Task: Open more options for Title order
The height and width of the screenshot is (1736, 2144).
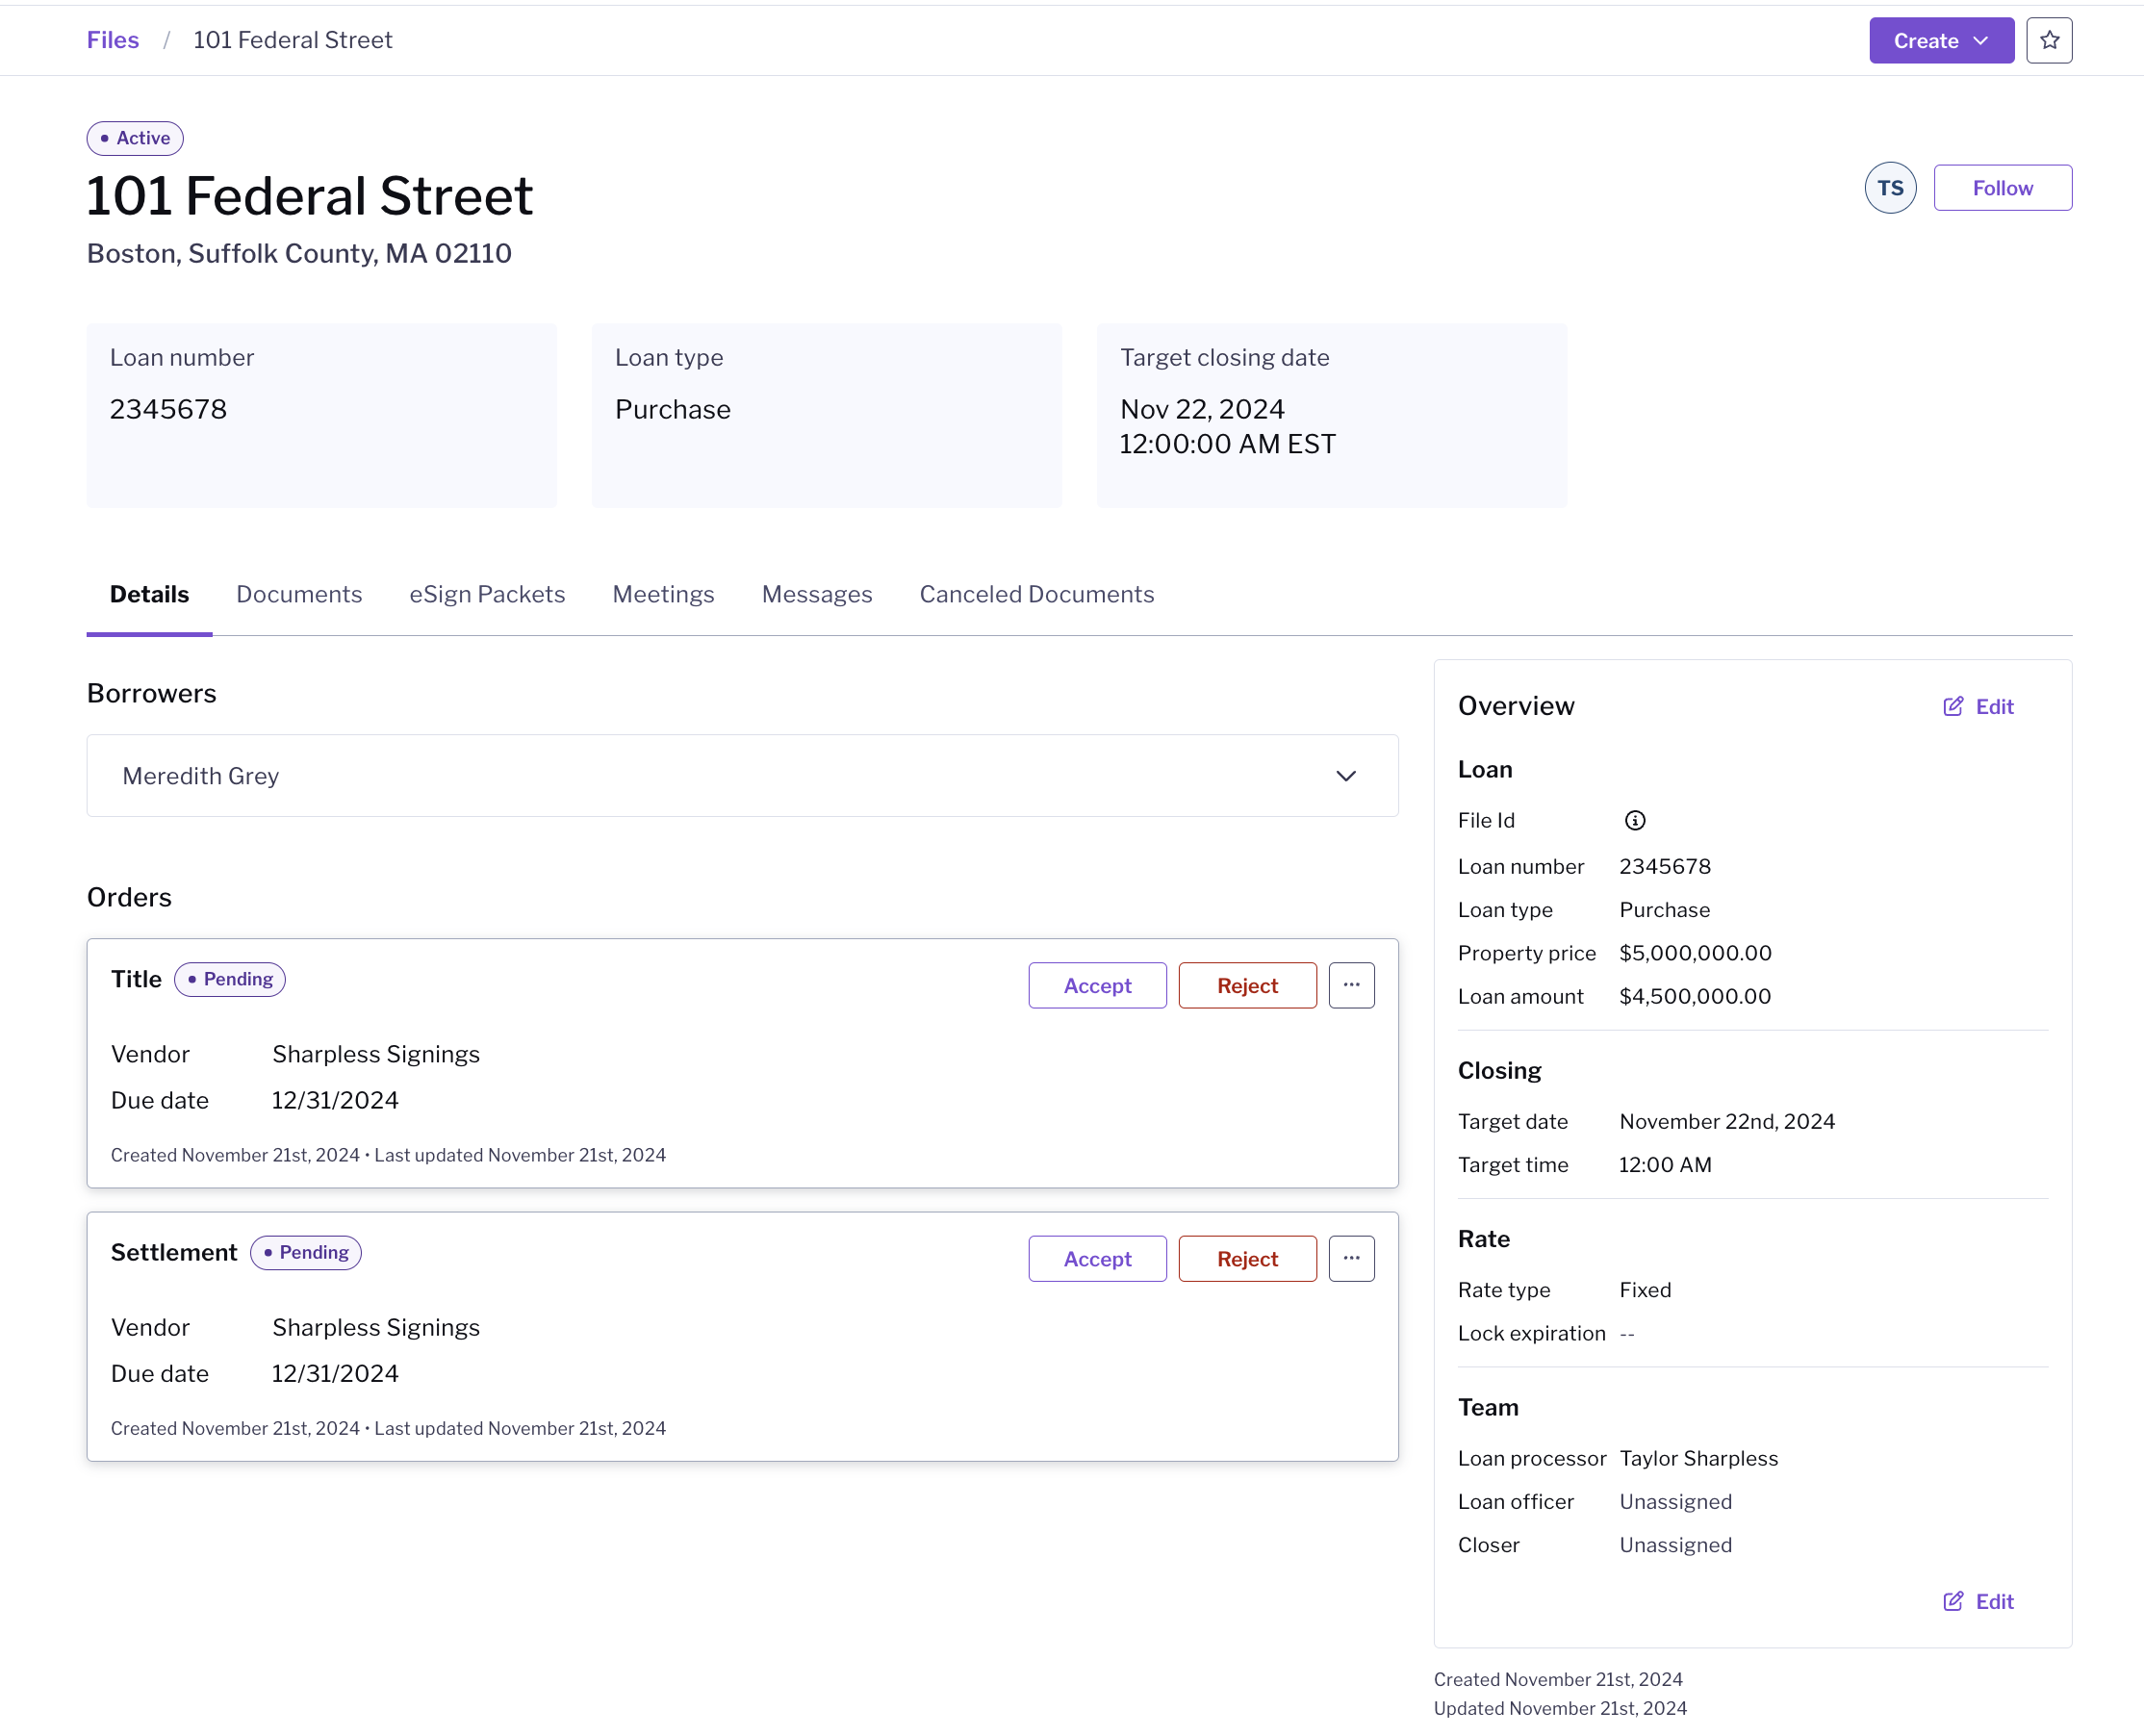Action: coord(1351,985)
